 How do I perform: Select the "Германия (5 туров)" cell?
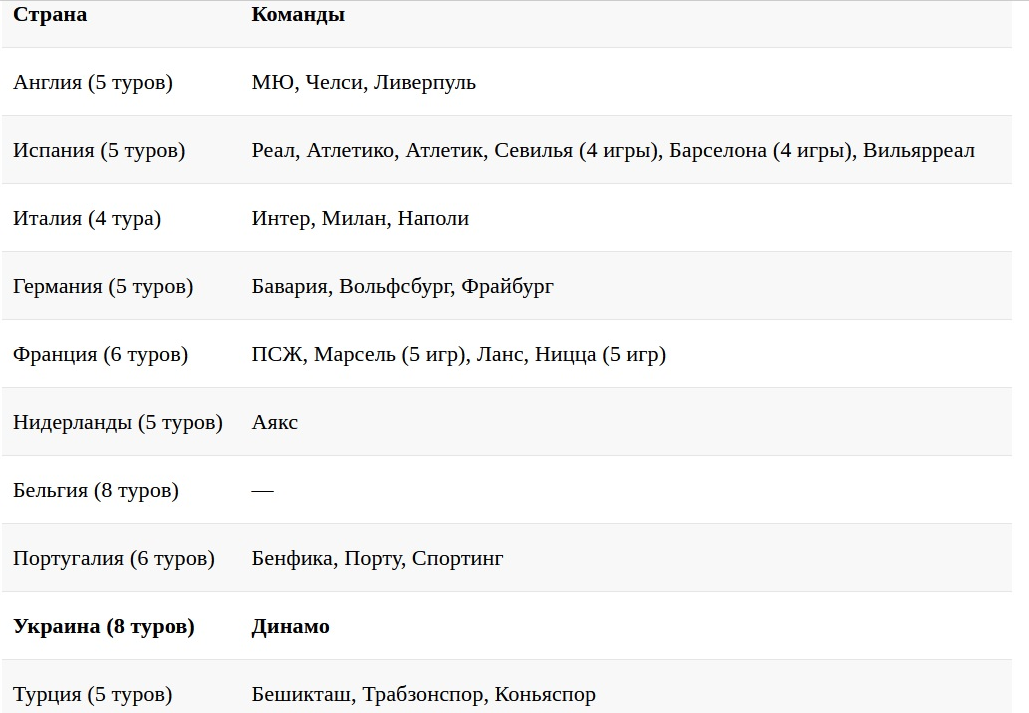[103, 287]
